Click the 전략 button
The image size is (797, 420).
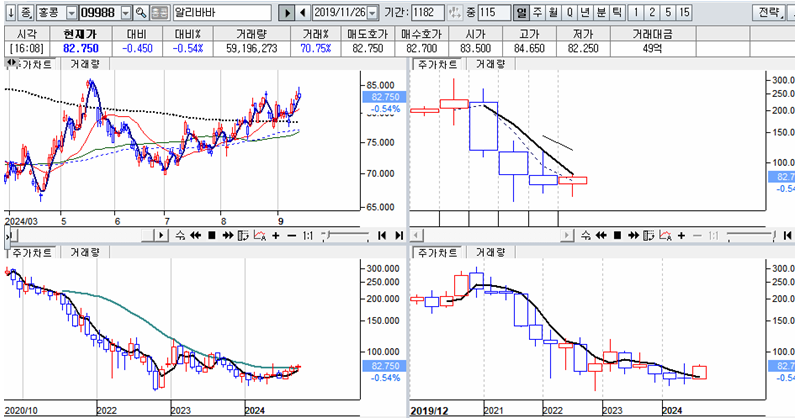tap(767, 13)
